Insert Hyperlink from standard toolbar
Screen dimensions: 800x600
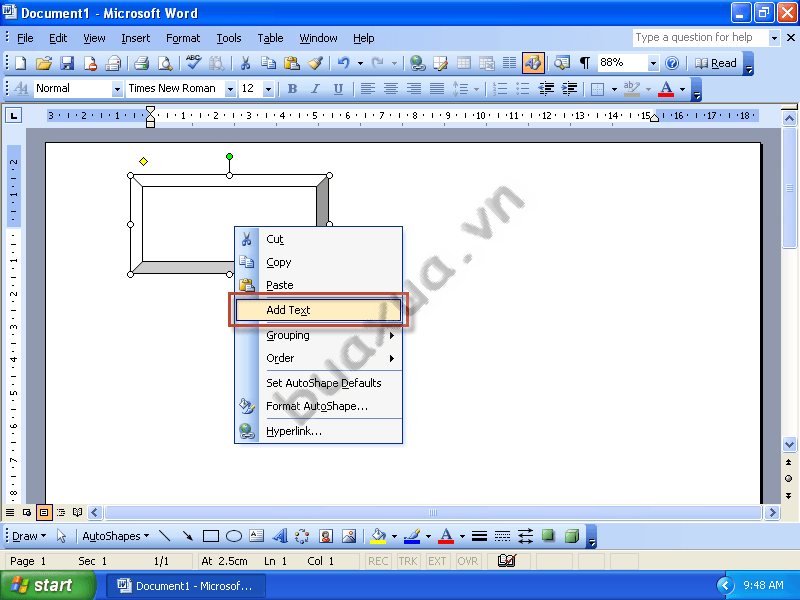click(417, 63)
